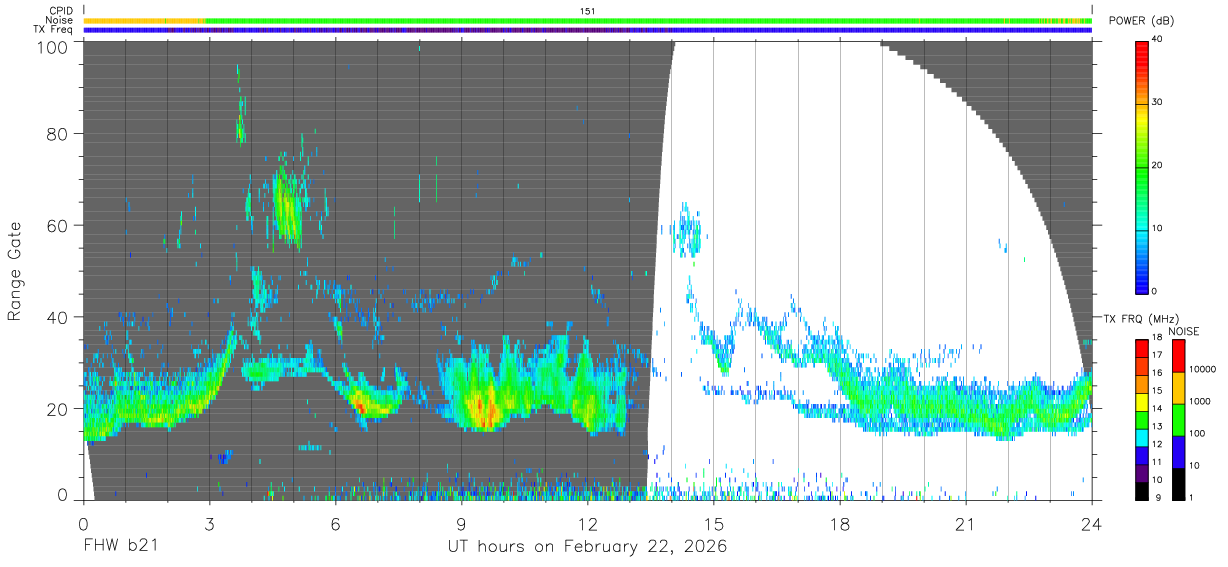Click the 30 tick on power scale
Viewport: 1228px width, 567px height.
tap(1158, 102)
